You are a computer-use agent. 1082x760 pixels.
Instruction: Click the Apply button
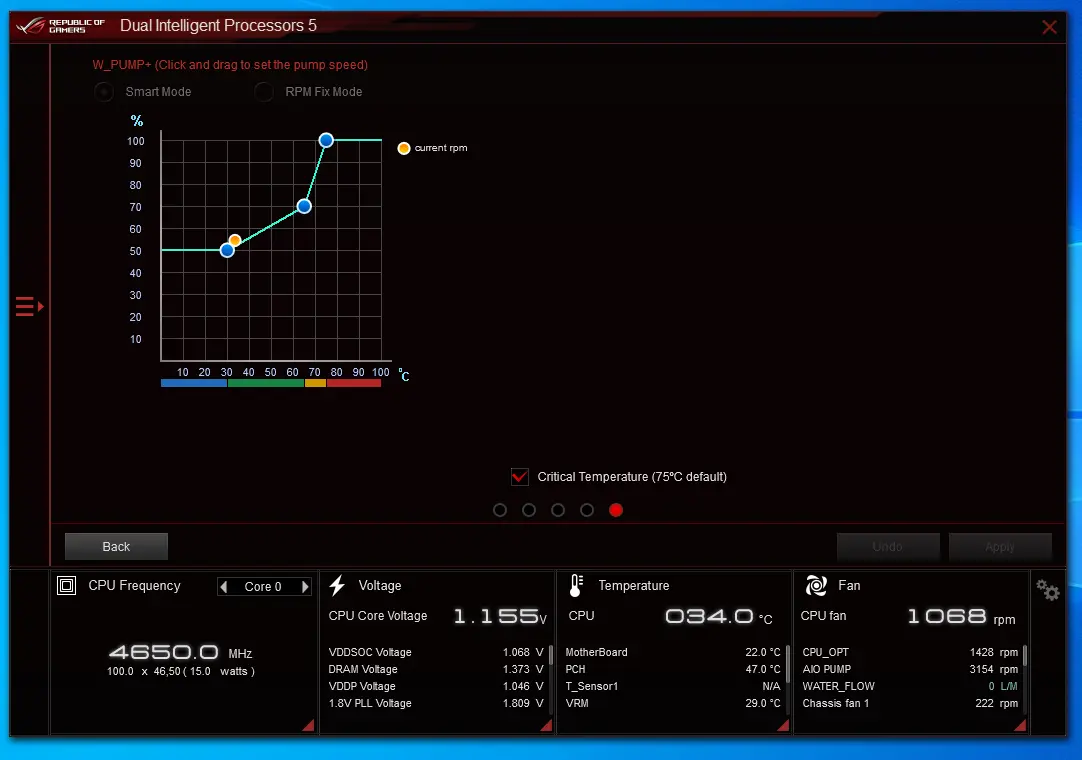click(1000, 547)
